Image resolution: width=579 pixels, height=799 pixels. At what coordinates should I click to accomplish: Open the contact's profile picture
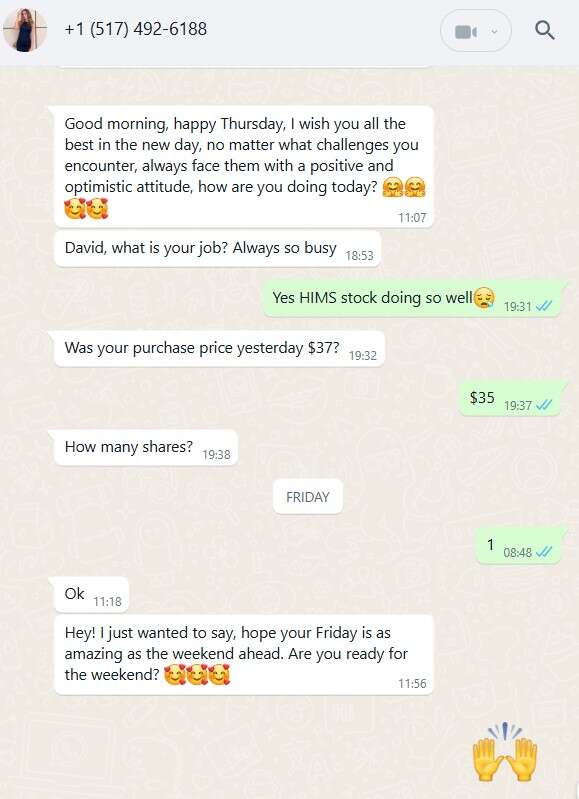click(24, 30)
